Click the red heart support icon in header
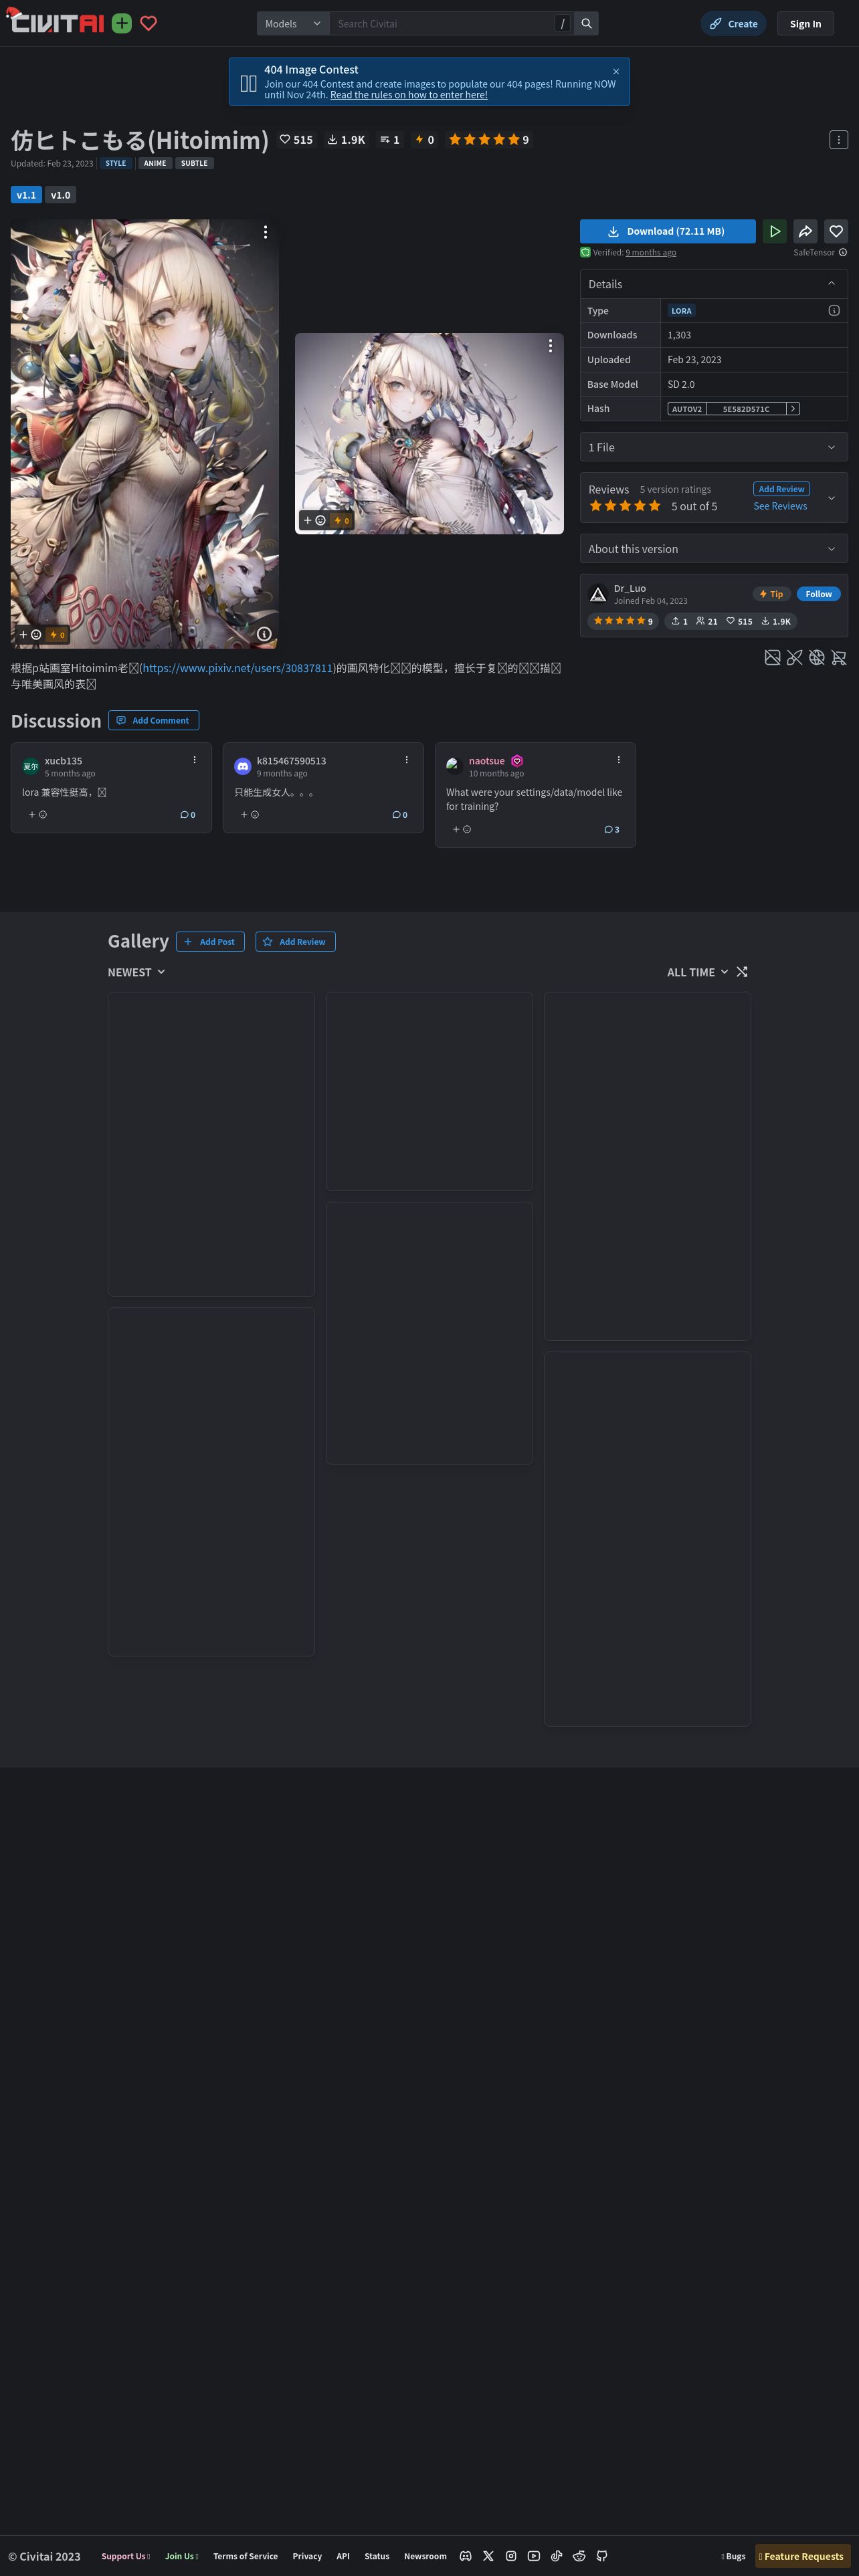The height and width of the screenshot is (2576, 859). [149, 23]
